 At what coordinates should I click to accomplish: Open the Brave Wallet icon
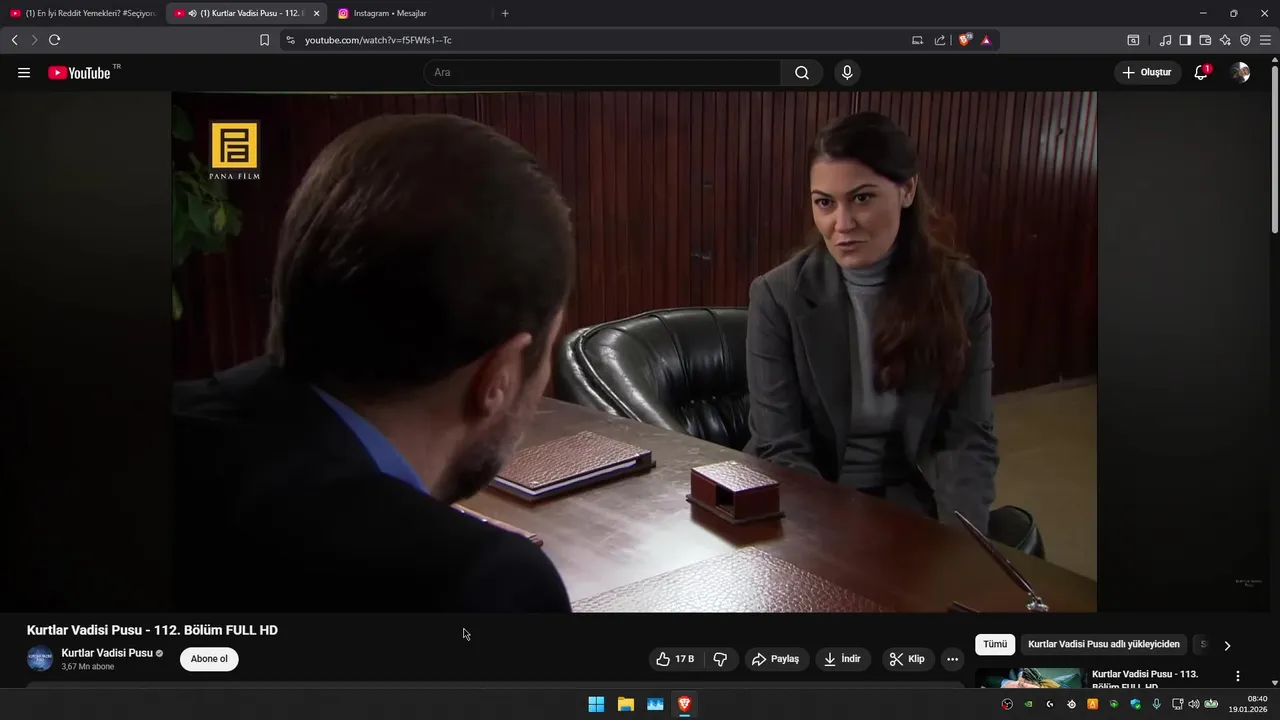pos(1205,40)
